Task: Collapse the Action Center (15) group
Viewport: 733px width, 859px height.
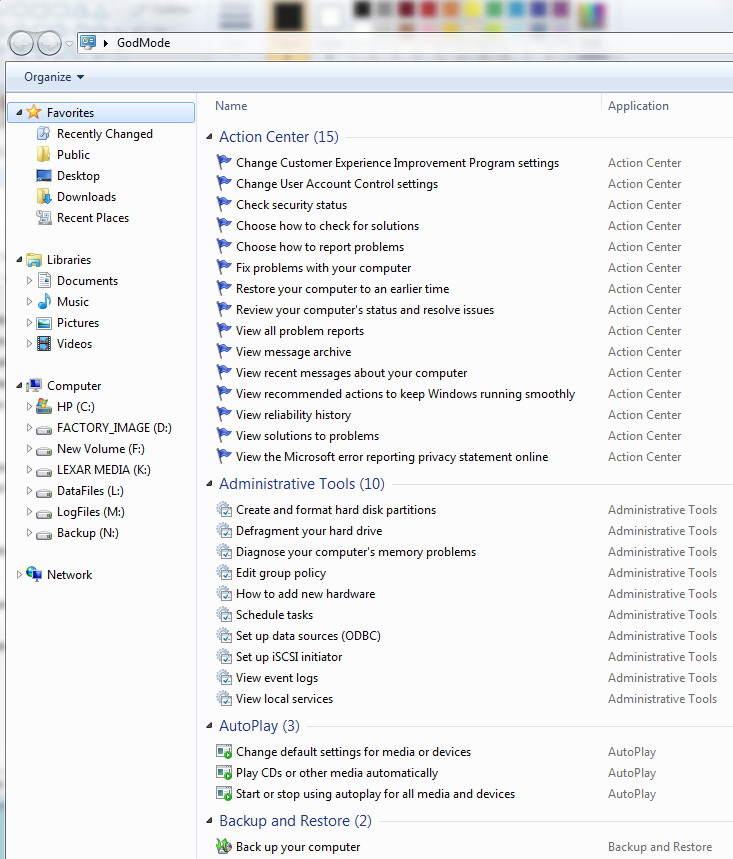Action: tap(209, 136)
